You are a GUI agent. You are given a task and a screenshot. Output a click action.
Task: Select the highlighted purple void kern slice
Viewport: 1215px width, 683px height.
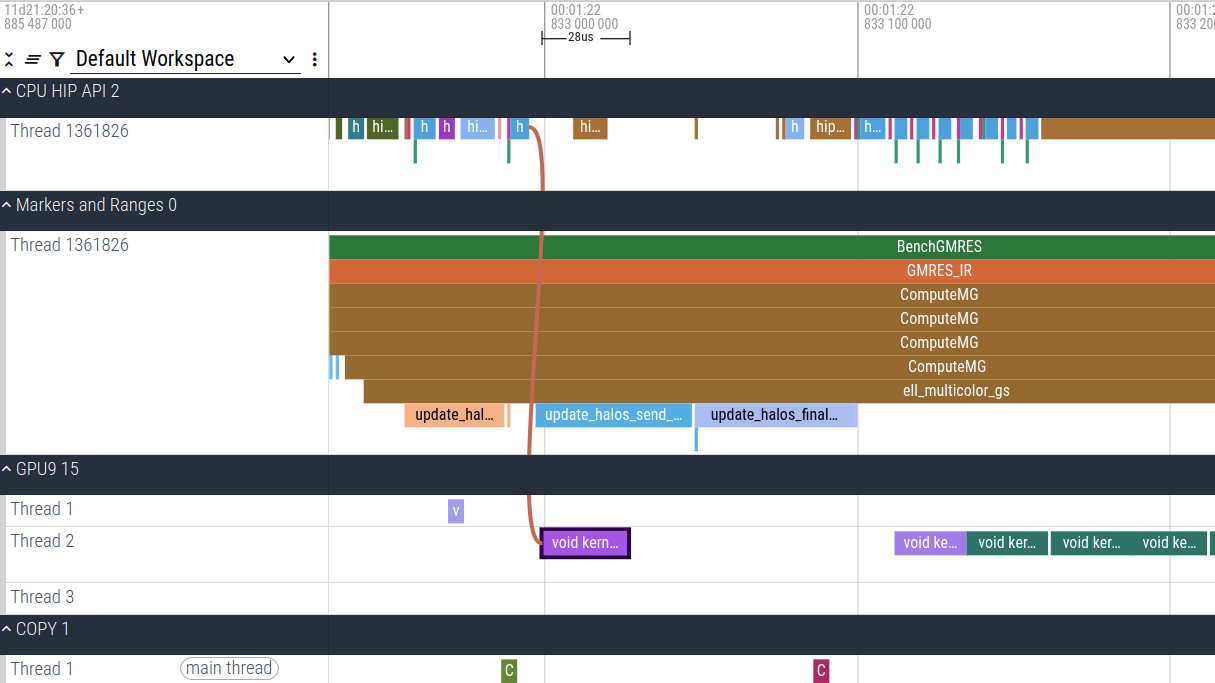click(x=585, y=544)
